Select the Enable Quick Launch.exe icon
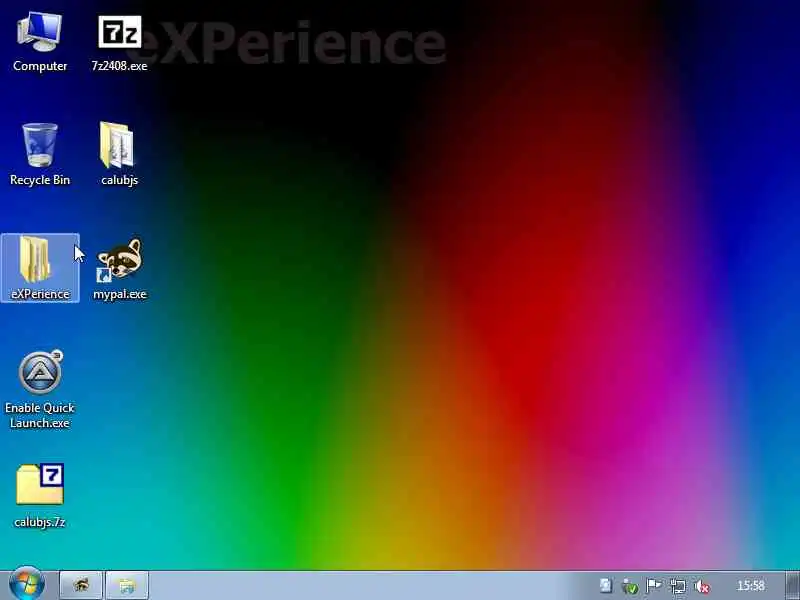Image resolution: width=800 pixels, height=600 pixels. click(x=40, y=372)
